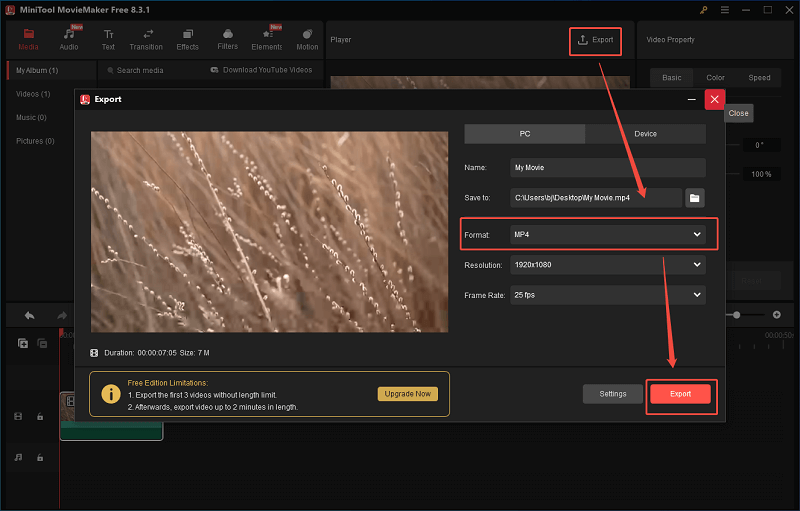800x511 pixels.
Task: Expand the Frame Rate dropdown
Action: (607, 295)
